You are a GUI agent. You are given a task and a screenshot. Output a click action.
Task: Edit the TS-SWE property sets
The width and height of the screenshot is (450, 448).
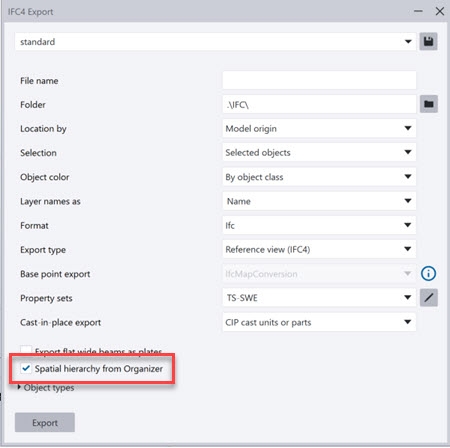tap(429, 298)
